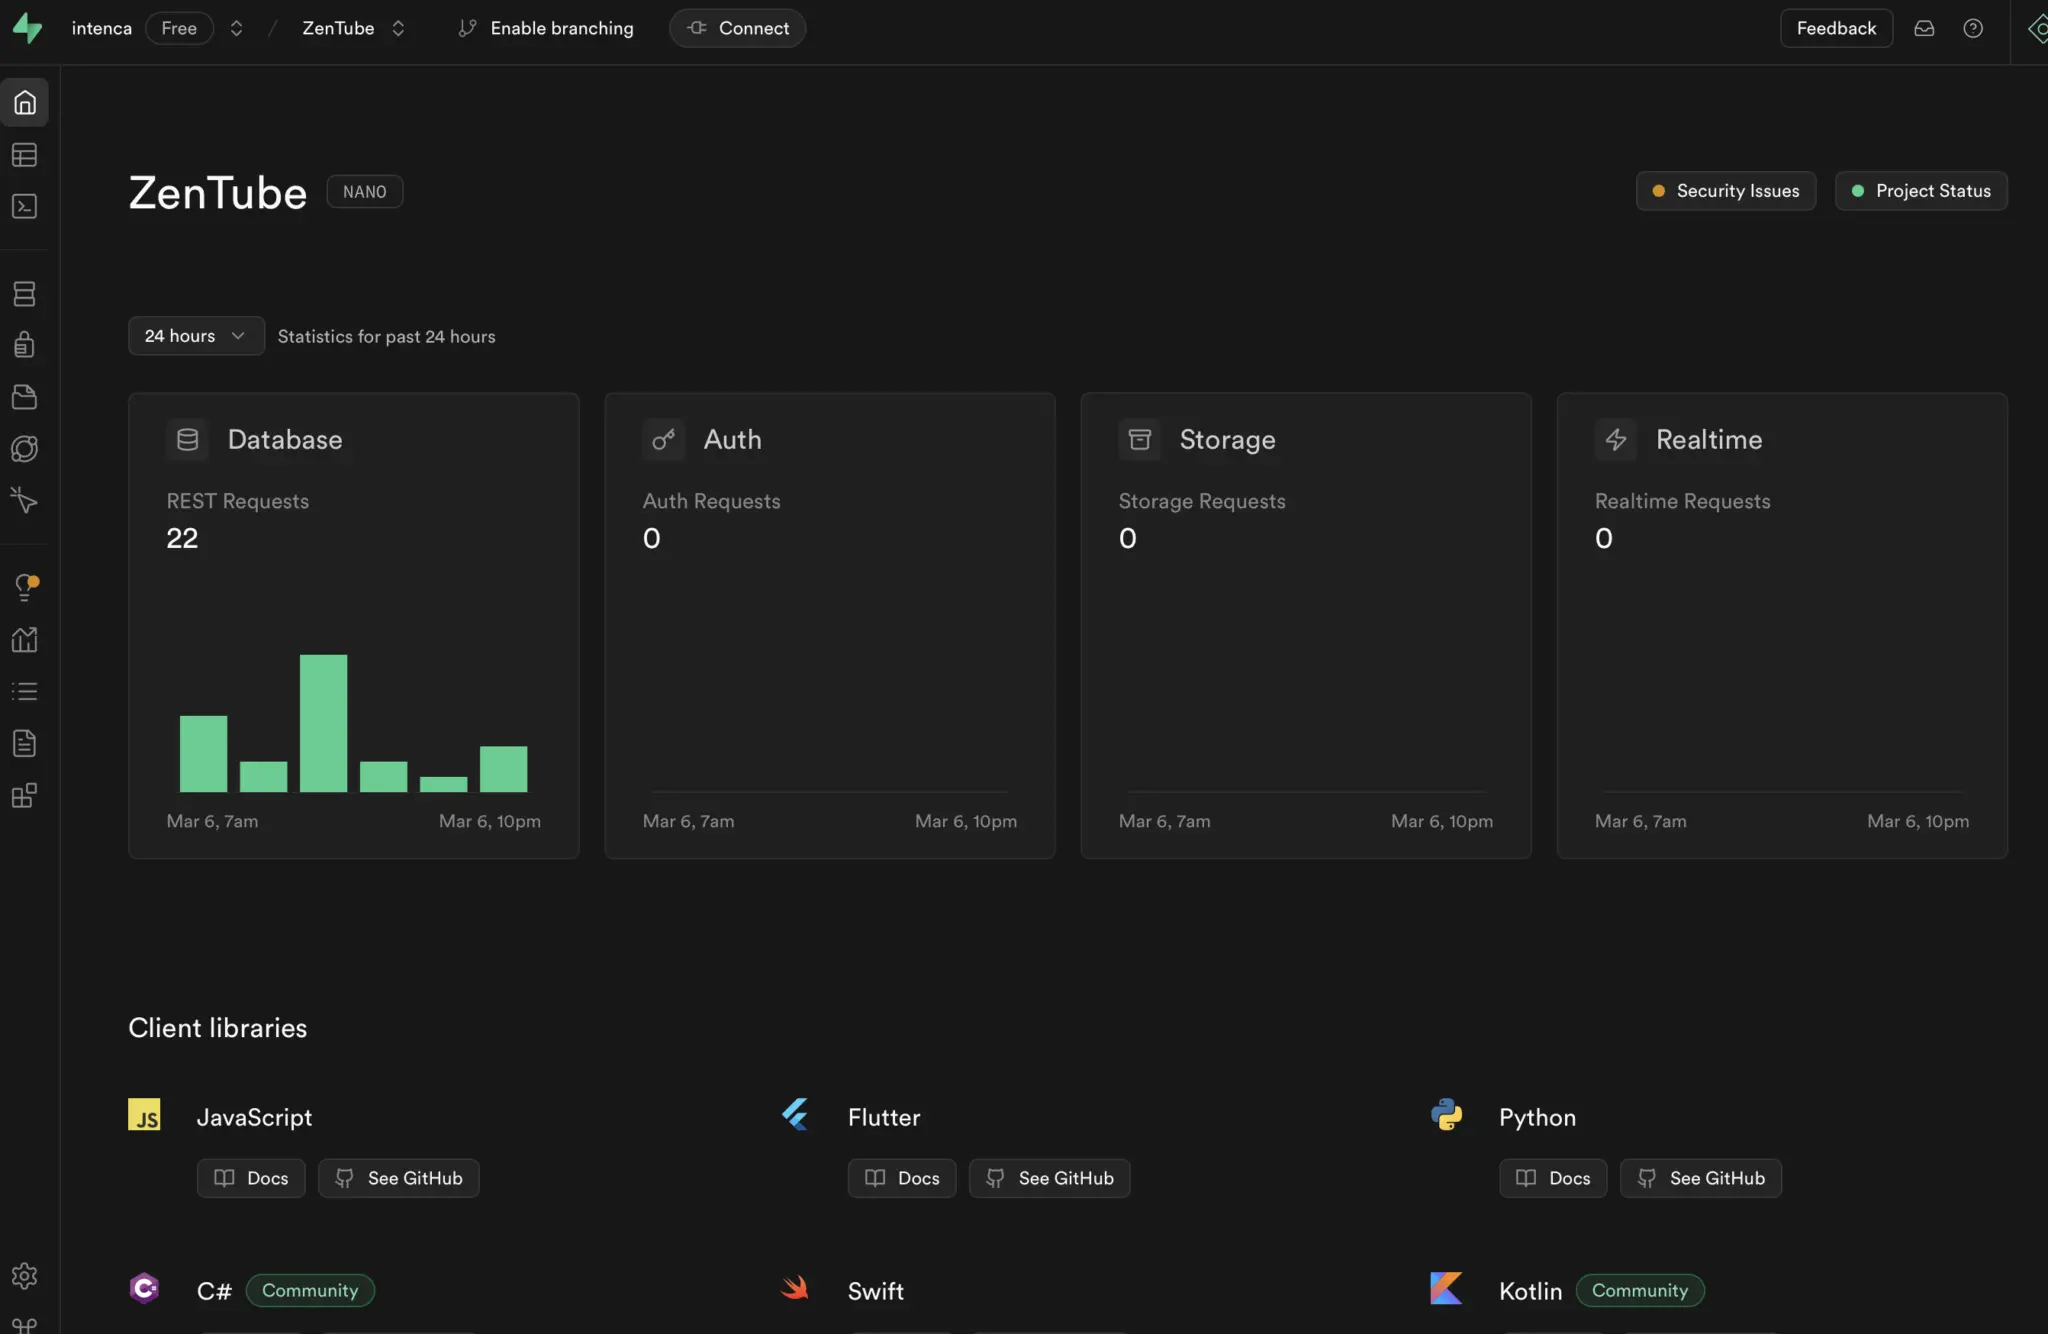Open the SQL Editor sidebar icon
This screenshot has width=2048, height=1334.
(x=24, y=207)
